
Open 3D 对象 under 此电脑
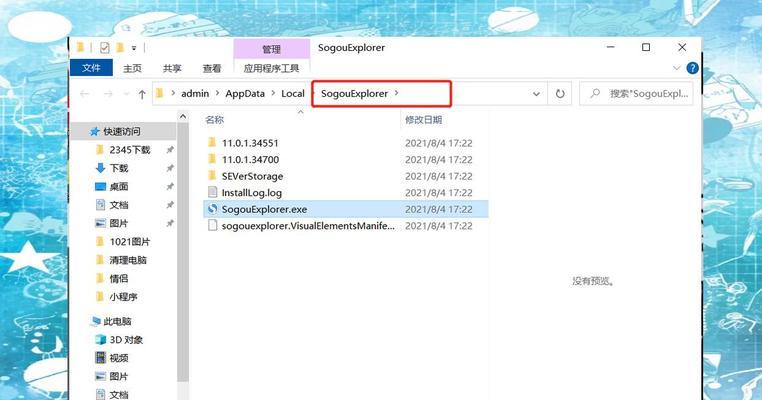[126, 340]
